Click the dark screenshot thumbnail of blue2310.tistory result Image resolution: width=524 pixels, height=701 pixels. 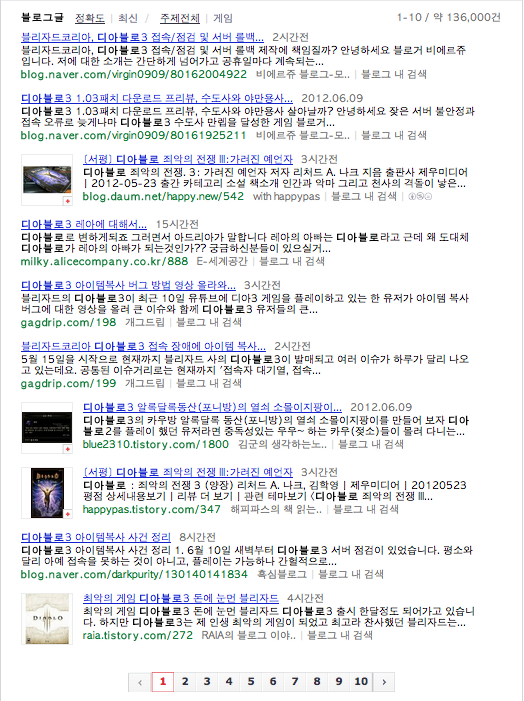[47, 428]
